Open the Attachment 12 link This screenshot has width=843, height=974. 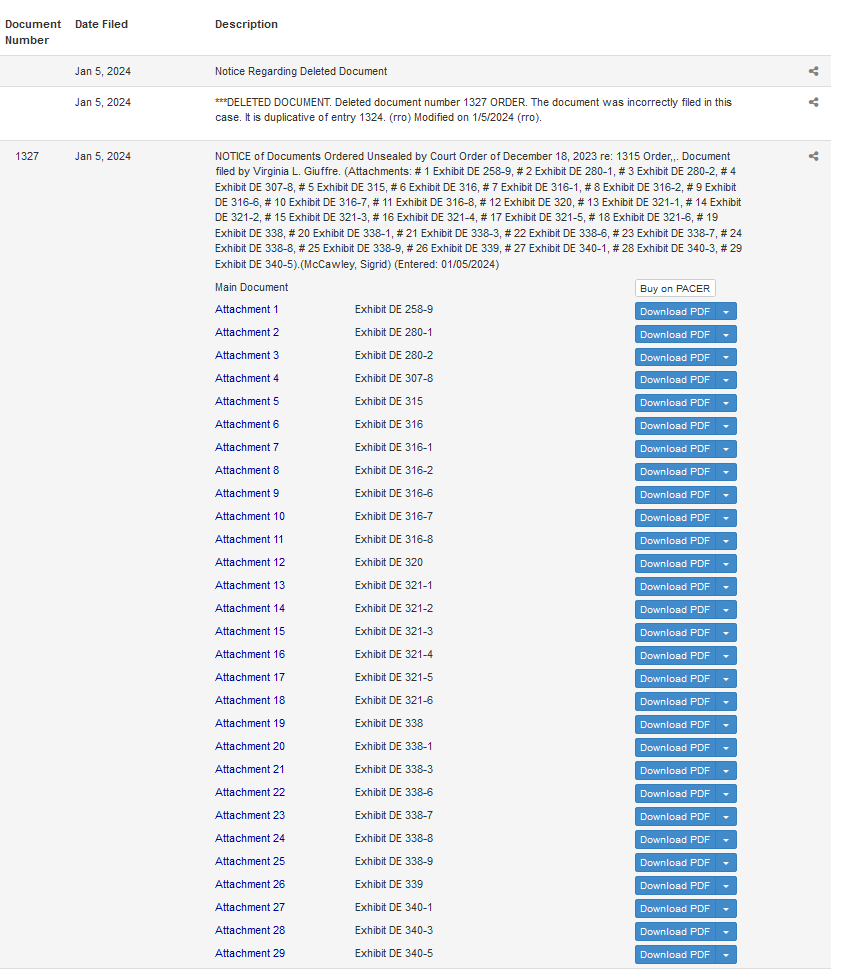pos(250,562)
